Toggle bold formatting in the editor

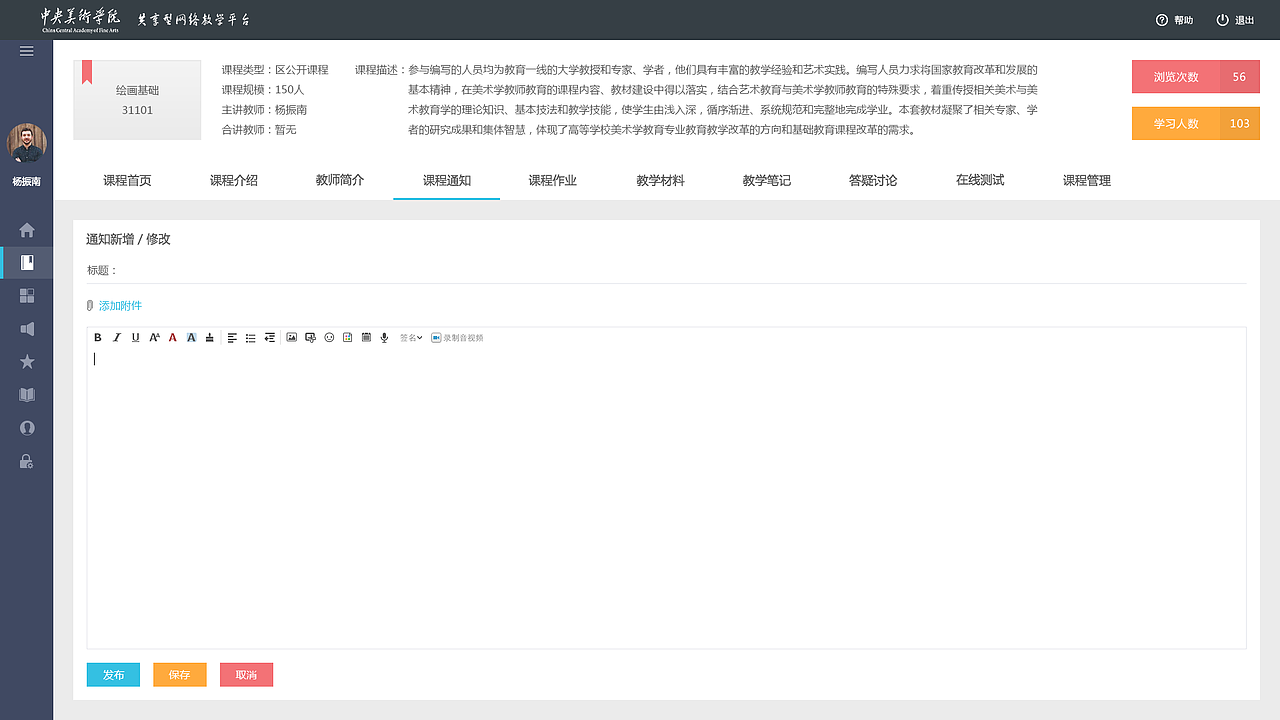coord(97,337)
